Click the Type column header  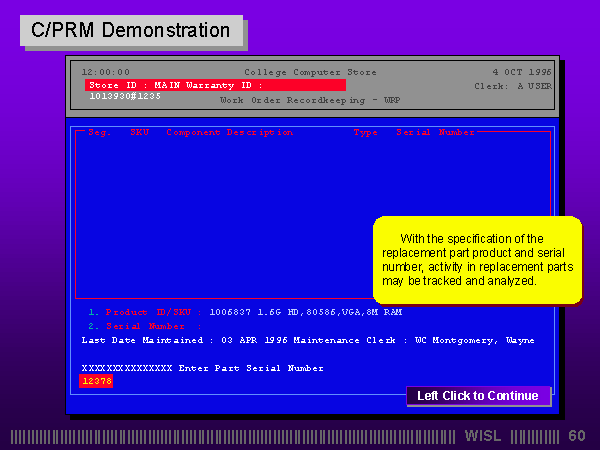pos(365,132)
